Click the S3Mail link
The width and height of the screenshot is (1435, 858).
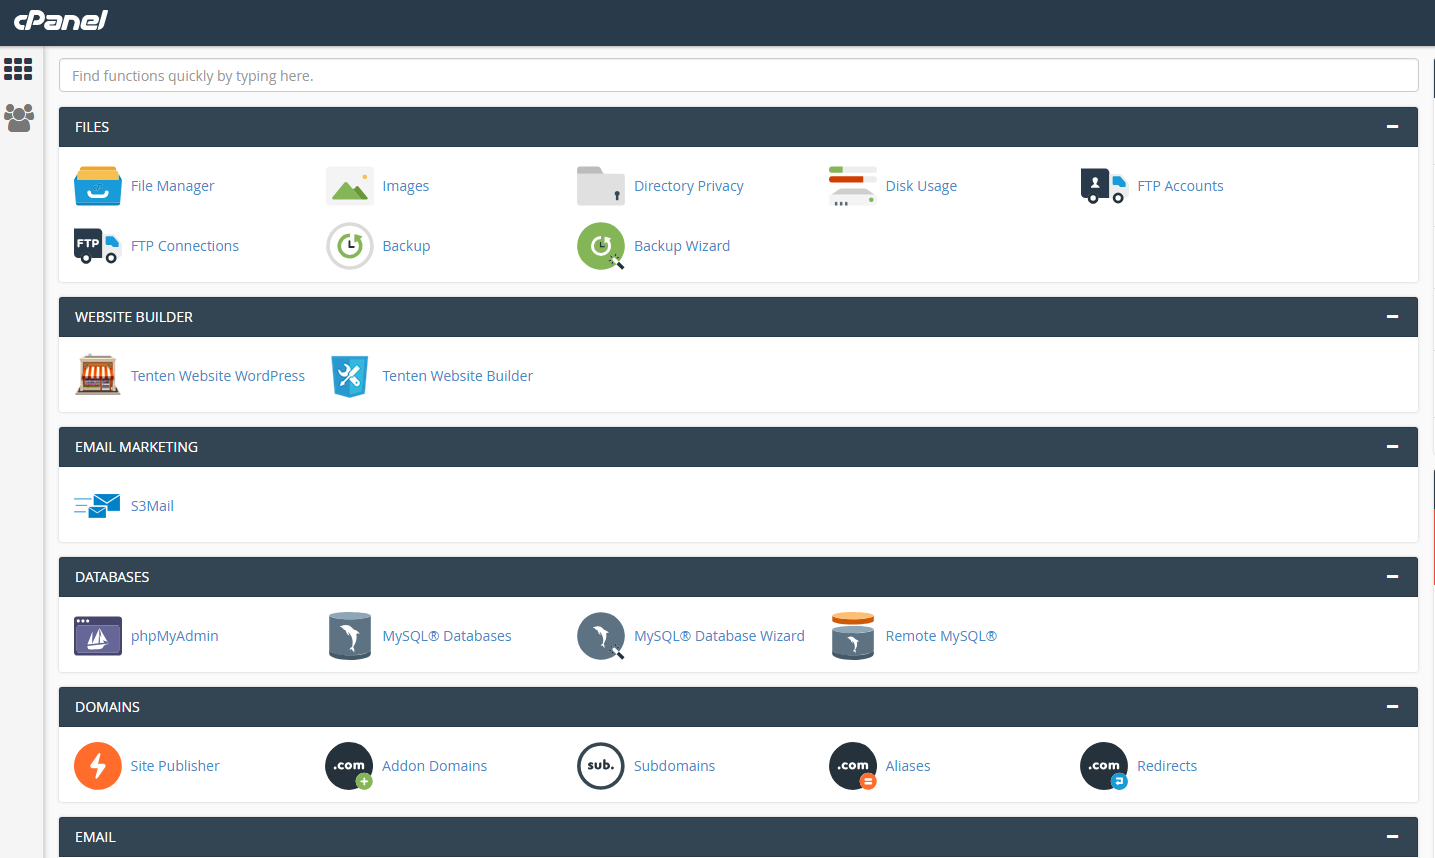click(152, 506)
